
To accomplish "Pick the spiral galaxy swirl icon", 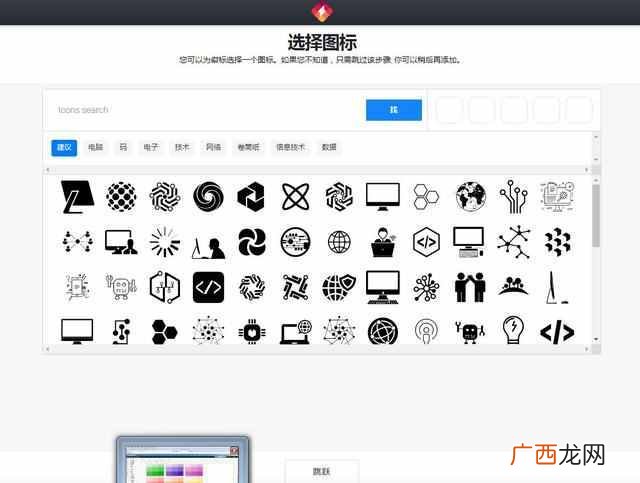I will (x=208, y=197).
